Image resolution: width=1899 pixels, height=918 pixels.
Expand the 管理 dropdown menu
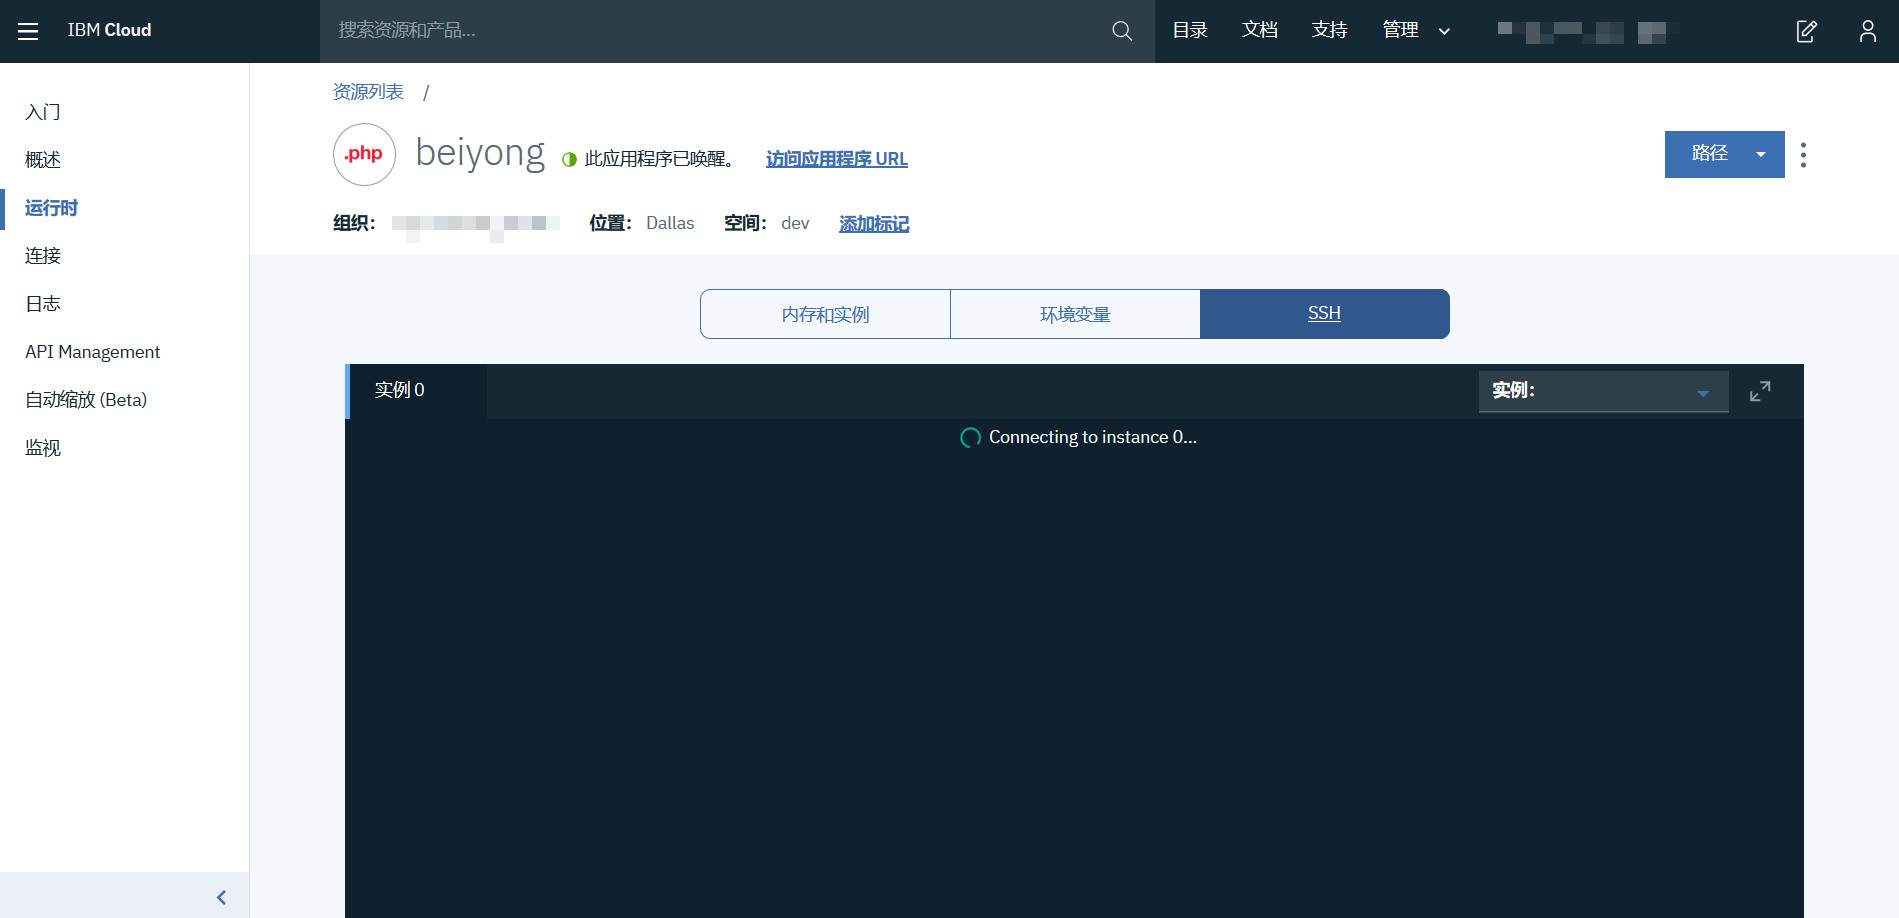point(1416,31)
